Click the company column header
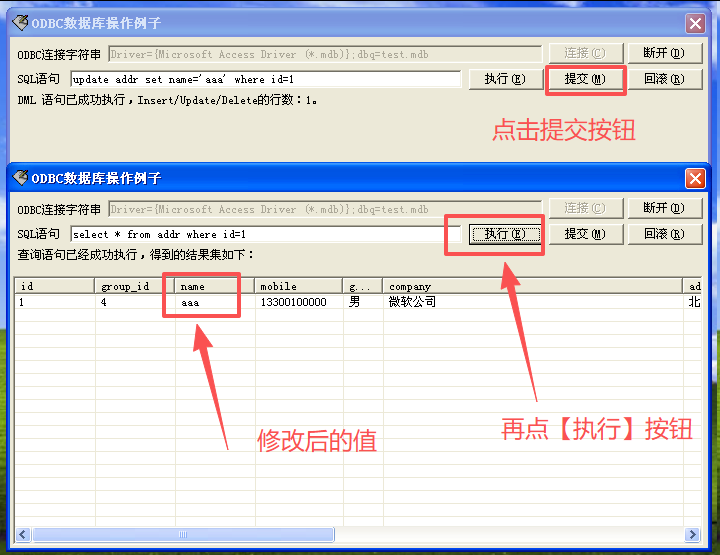This screenshot has height=555, width=720. point(533,286)
